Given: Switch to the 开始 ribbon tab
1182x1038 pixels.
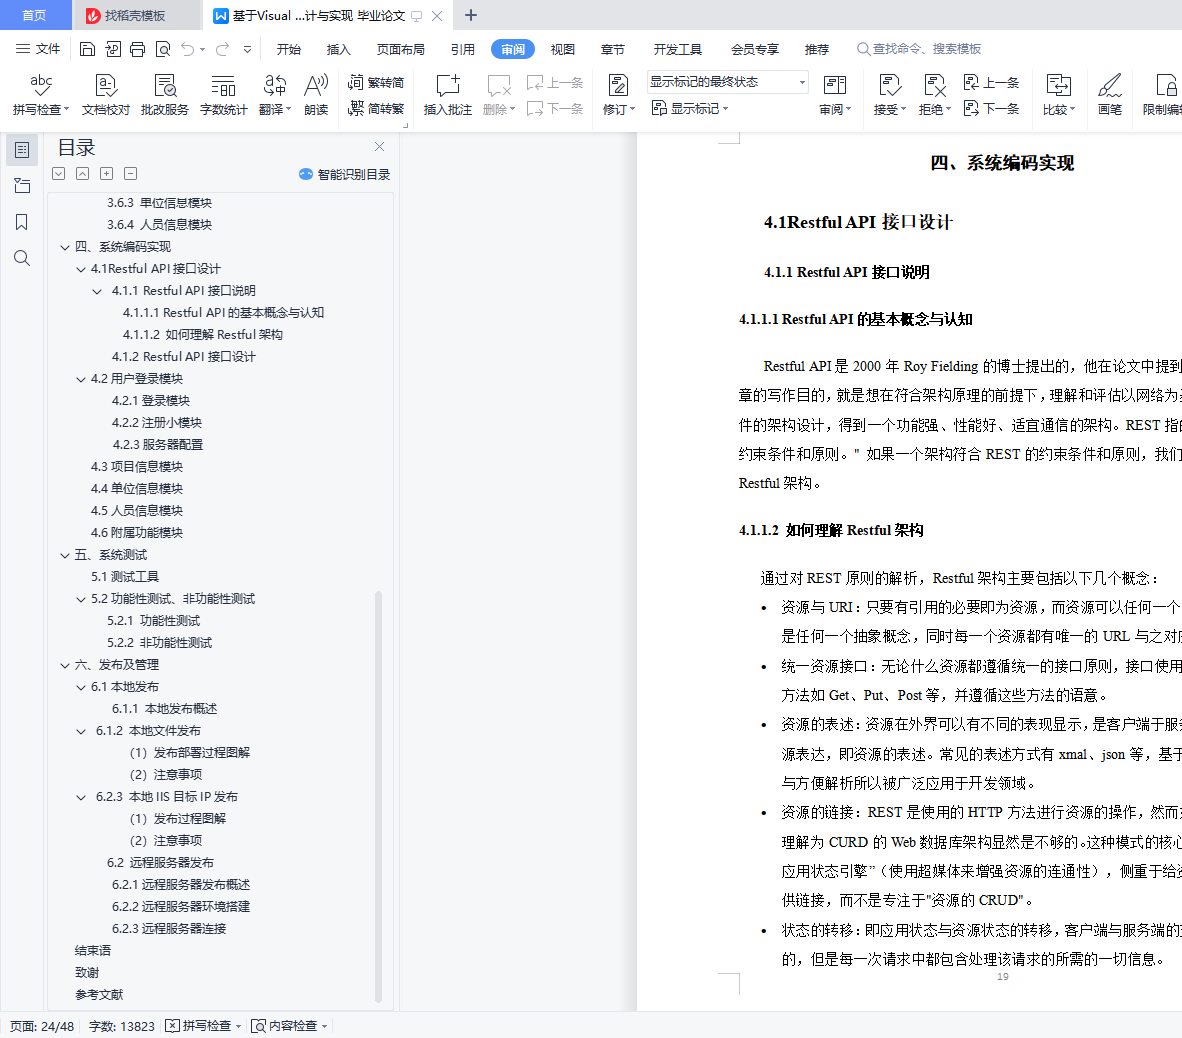Looking at the screenshot, I should (288, 49).
